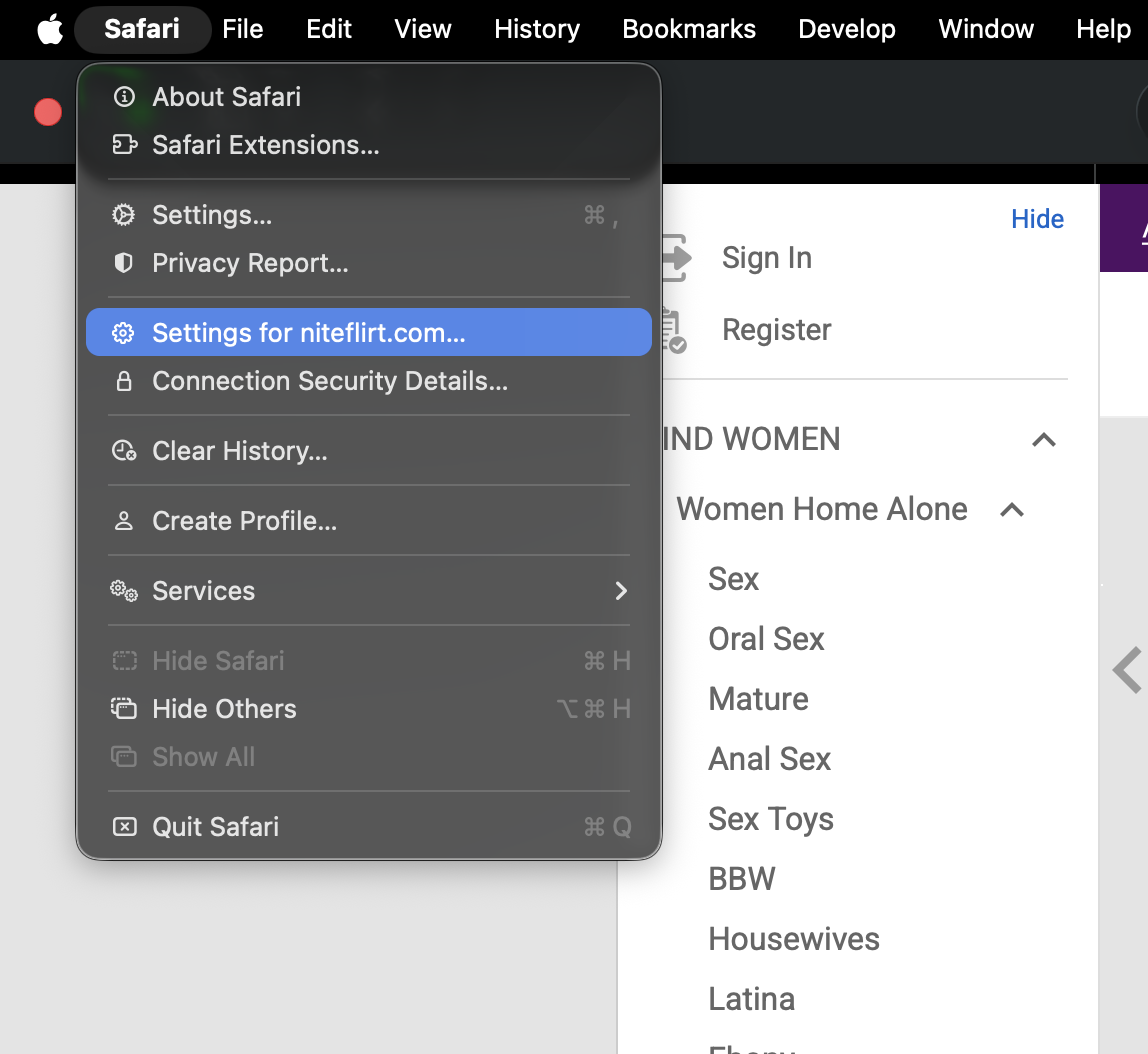The image size is (1148, 1054).
Task: Click the Safari Extensions puzzle icon
Action: point(124,145)
